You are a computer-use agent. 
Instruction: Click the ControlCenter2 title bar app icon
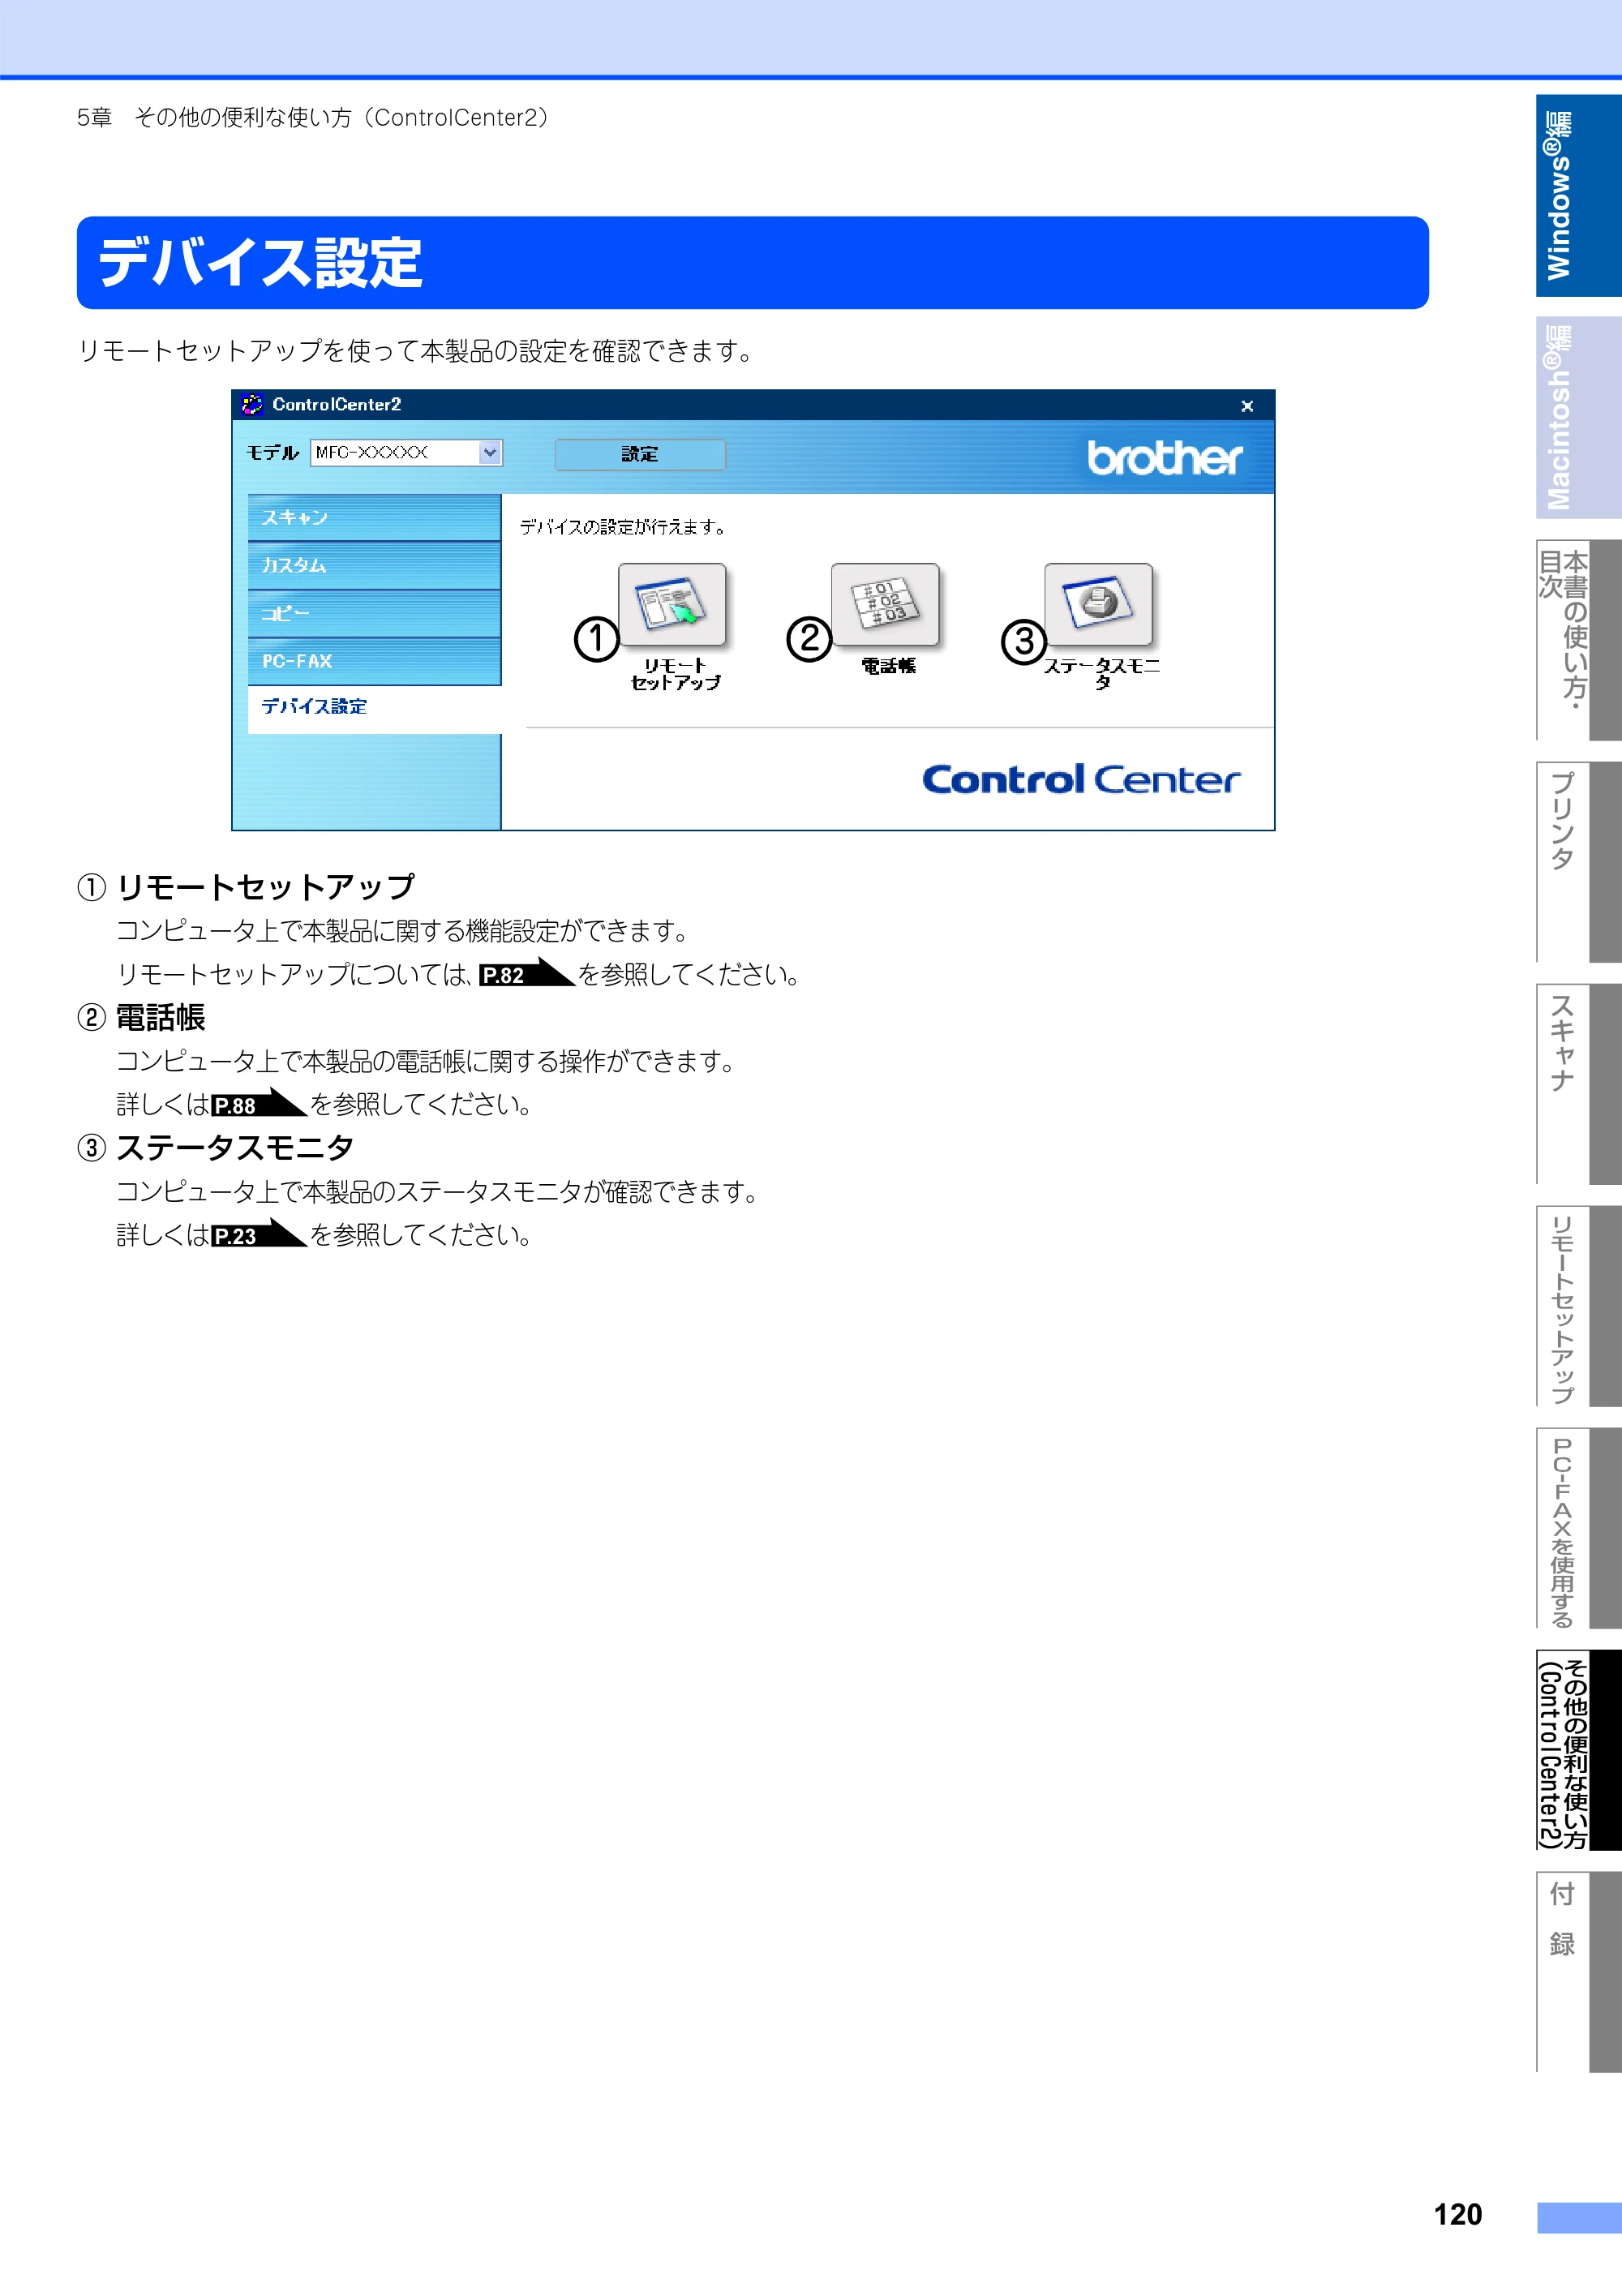click(x=252, y=404)
